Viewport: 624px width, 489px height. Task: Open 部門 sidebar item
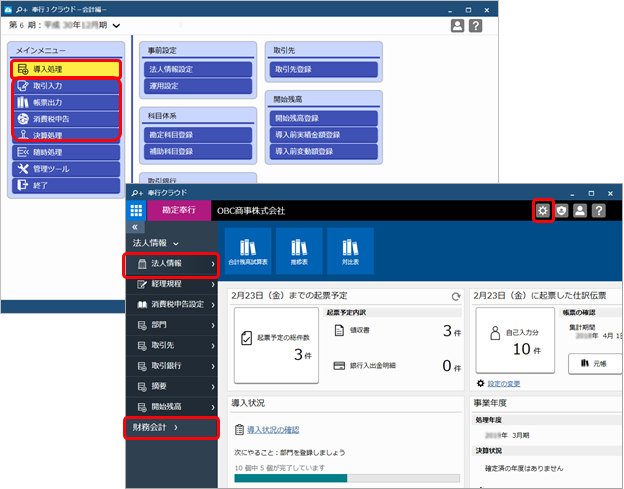coord(172,325)
